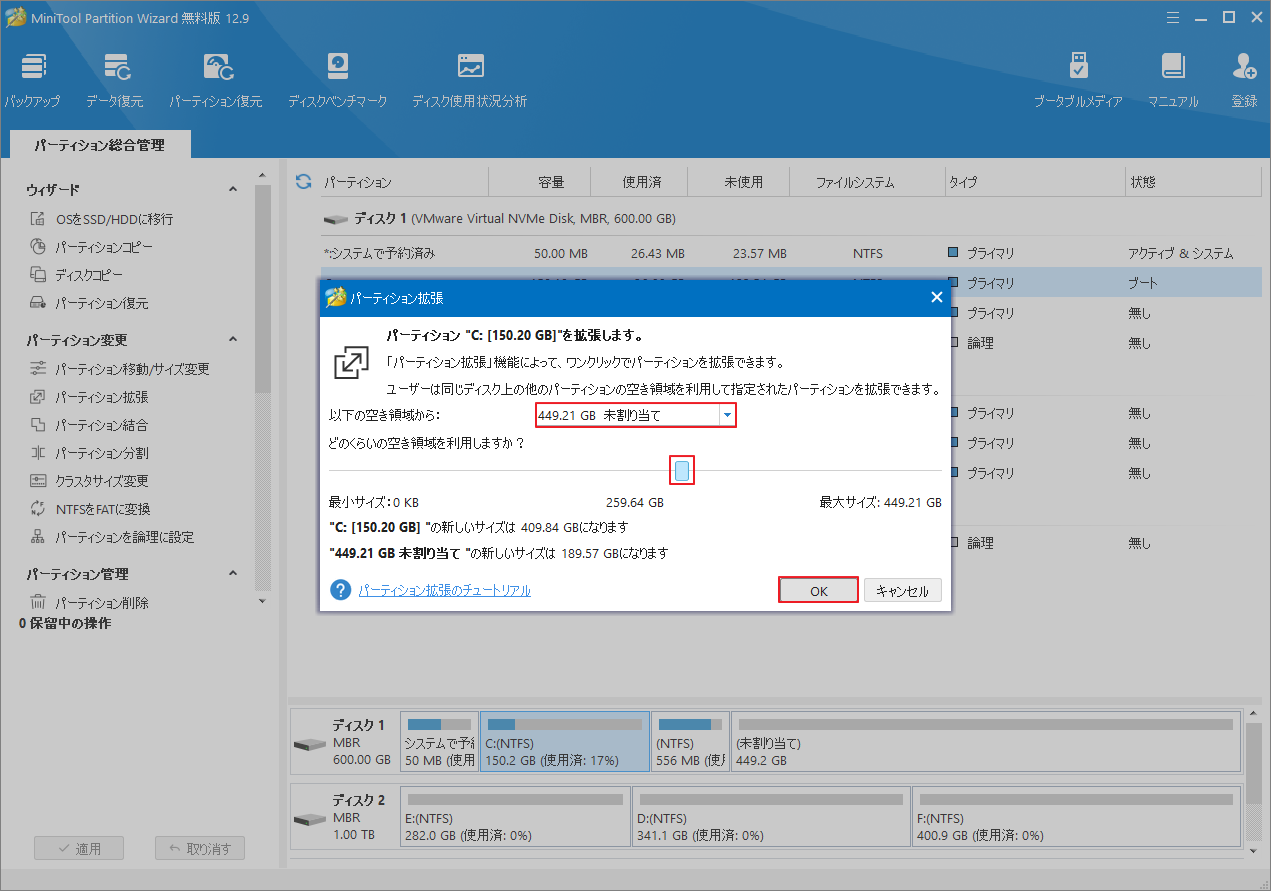1271x891 pixels.
Task: Select パーティション移動/サイズ変更 in the sidebar
Action: coord(120,369)
